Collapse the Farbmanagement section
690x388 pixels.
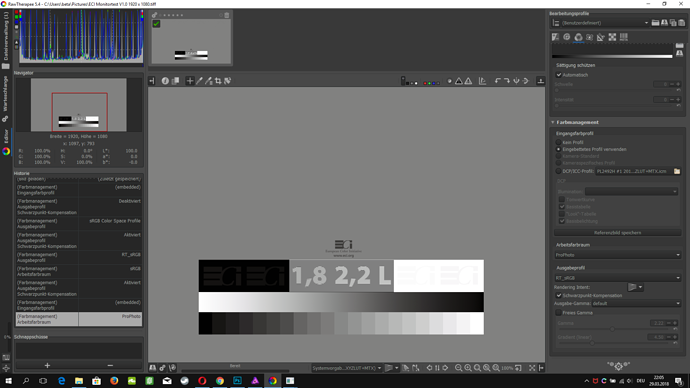(553, 122)
